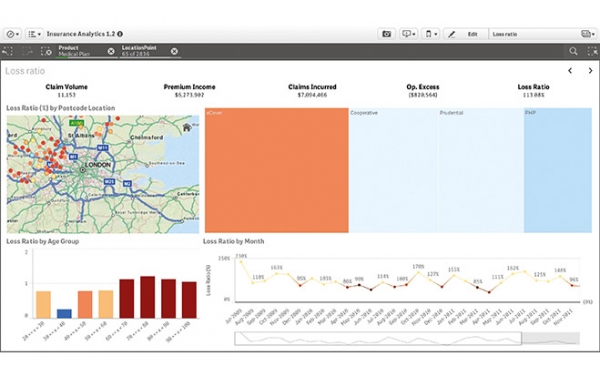The width and height of the screenshot is (600, 376).
Task: Show app info for Insurance Analytics 1.2
Action: (120, 34)
